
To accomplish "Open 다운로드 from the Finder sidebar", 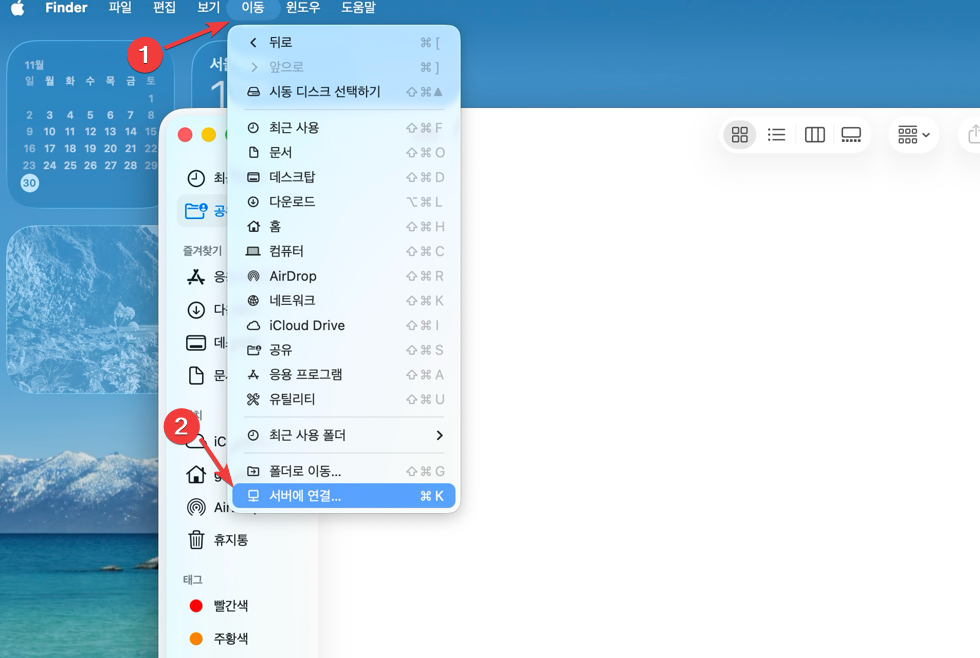I will pyautogui.click(x=207, y=309).
